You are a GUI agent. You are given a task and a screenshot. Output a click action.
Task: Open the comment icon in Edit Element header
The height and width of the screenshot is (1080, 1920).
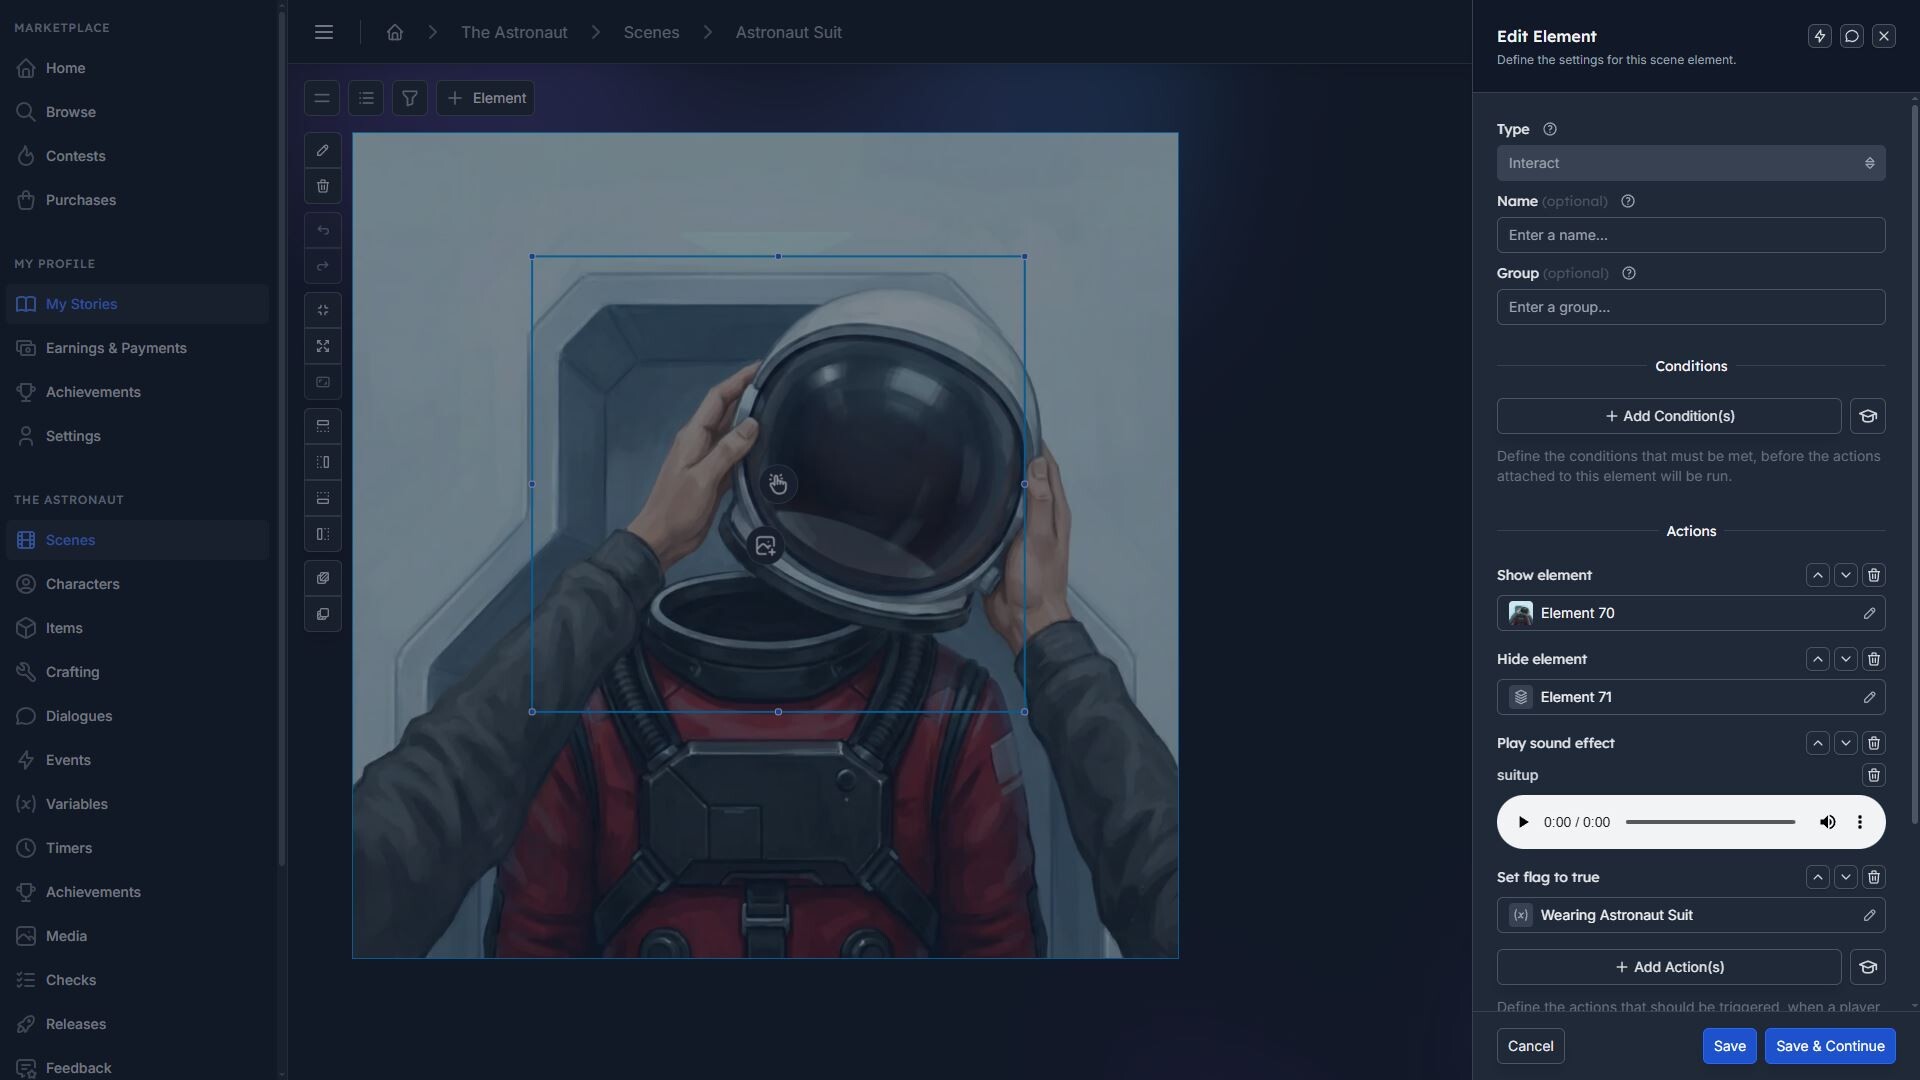(1852, 35)
